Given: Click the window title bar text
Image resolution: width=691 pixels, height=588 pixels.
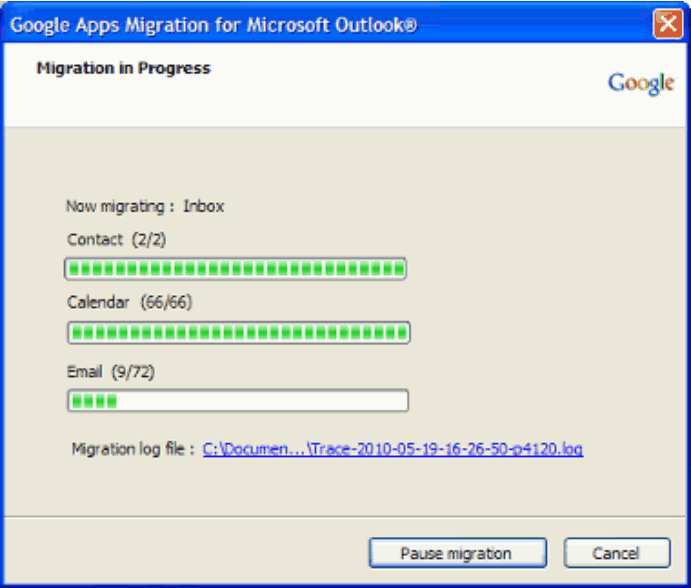Looking at the screenshot, I should point(213,25).
